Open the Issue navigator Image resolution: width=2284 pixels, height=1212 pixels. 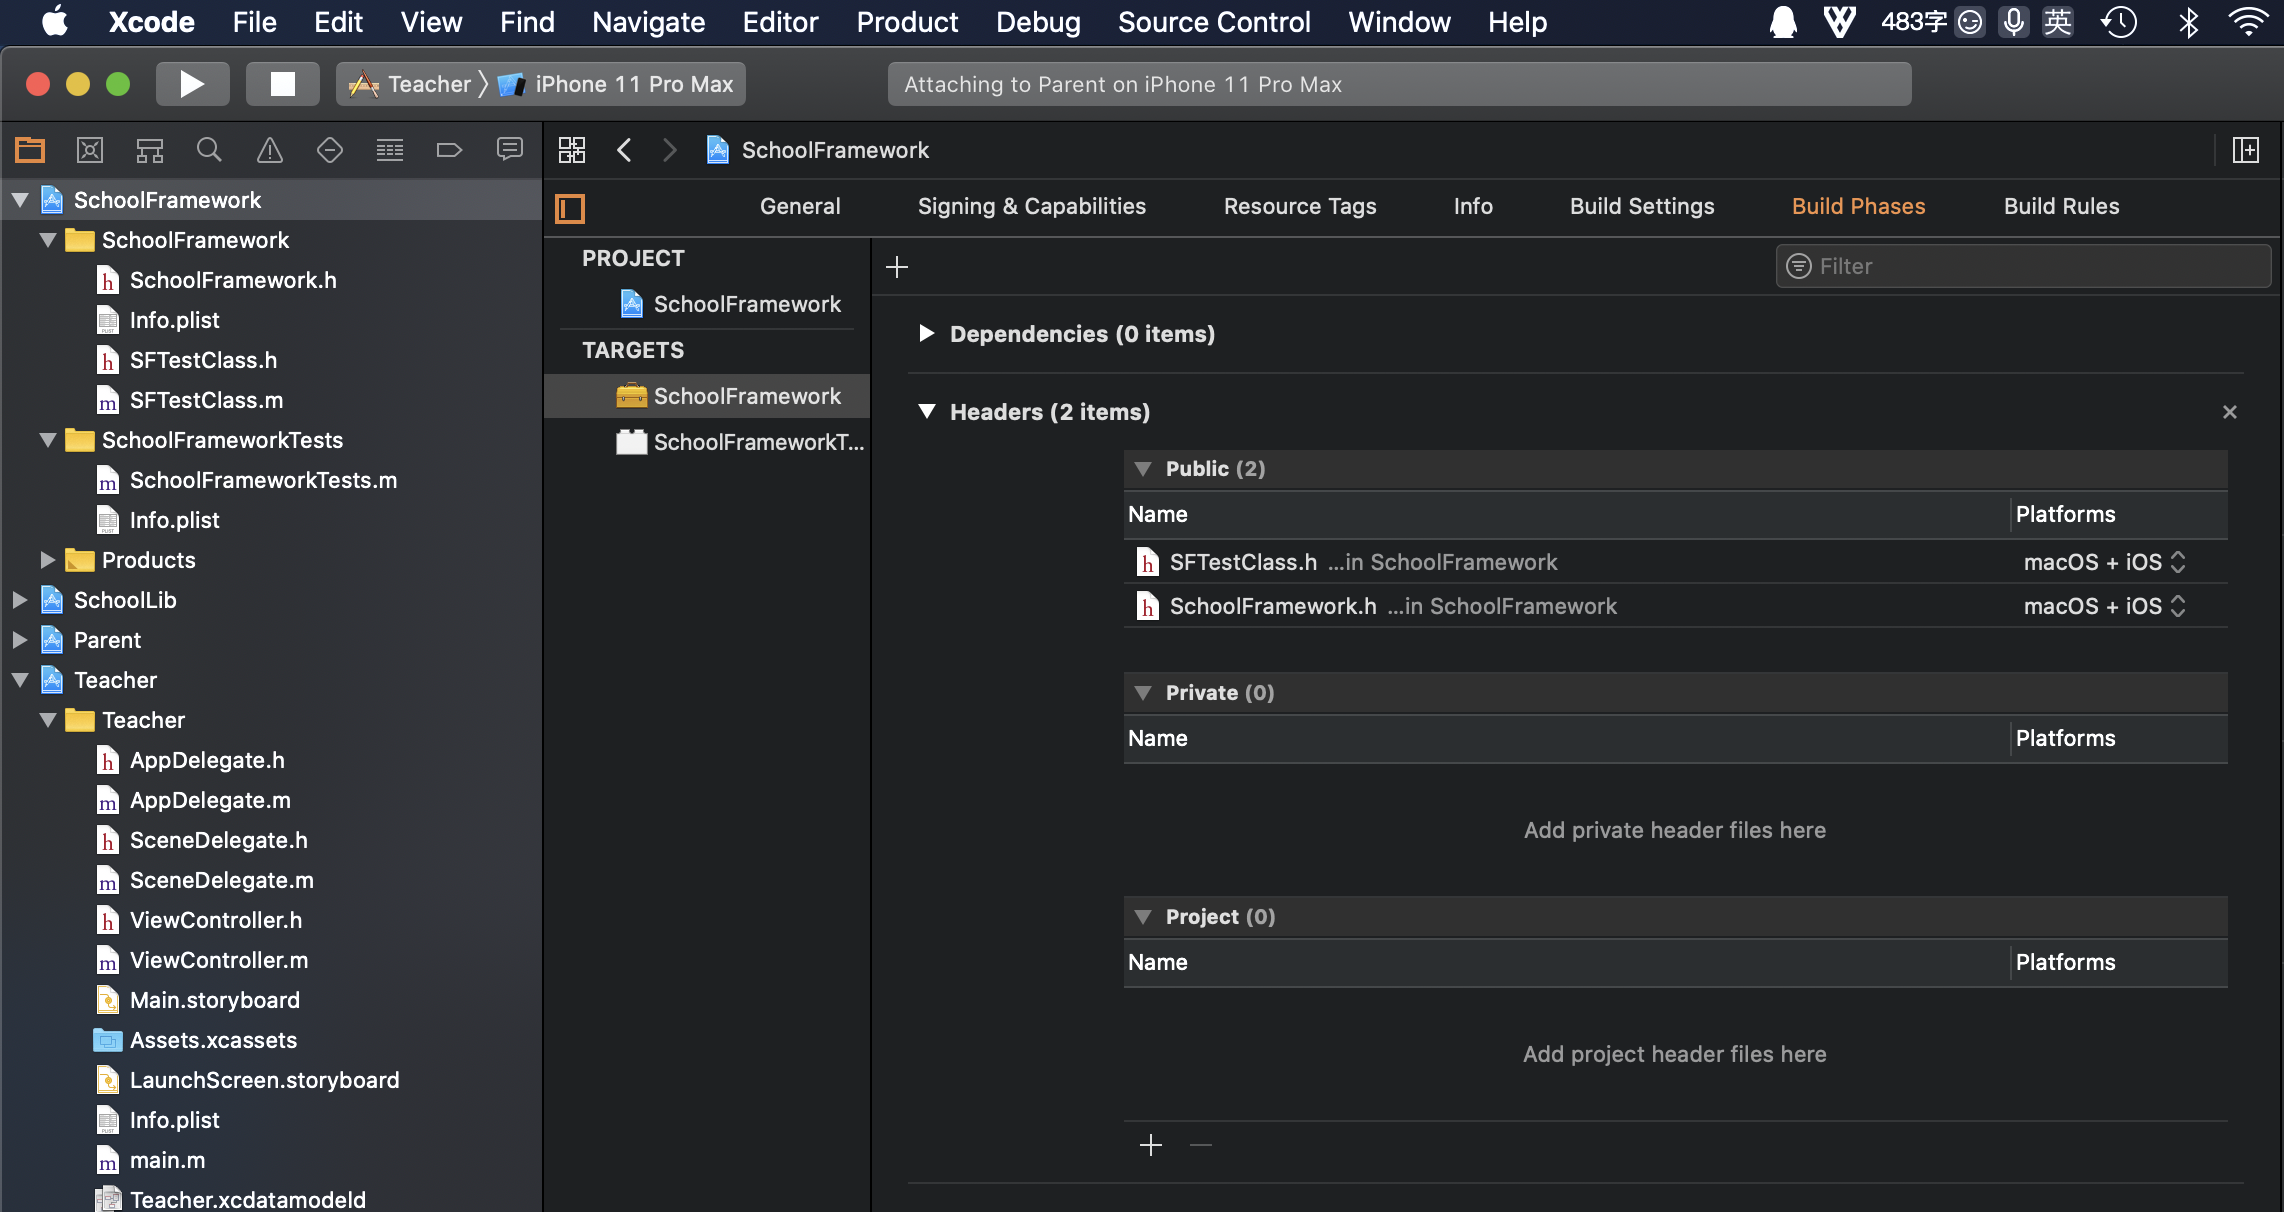(270, 150)
